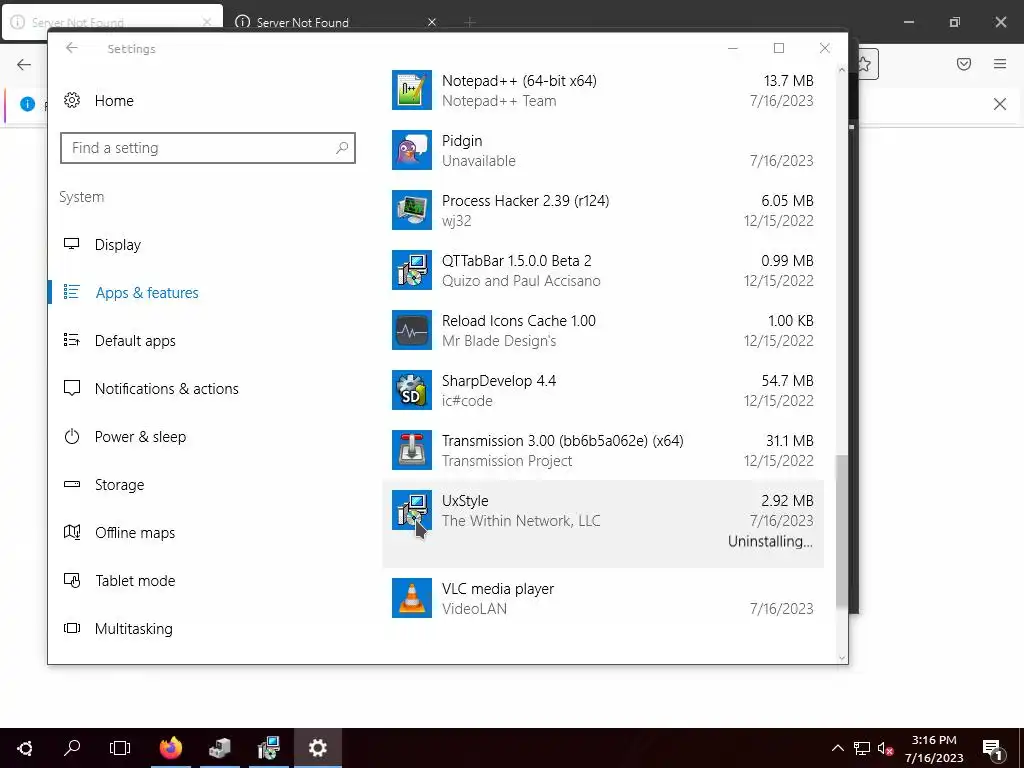Select Reload Icons Cache 1.00 entry
The width and height of the screenshot is (1024, 768).
[x=603, y=330]
